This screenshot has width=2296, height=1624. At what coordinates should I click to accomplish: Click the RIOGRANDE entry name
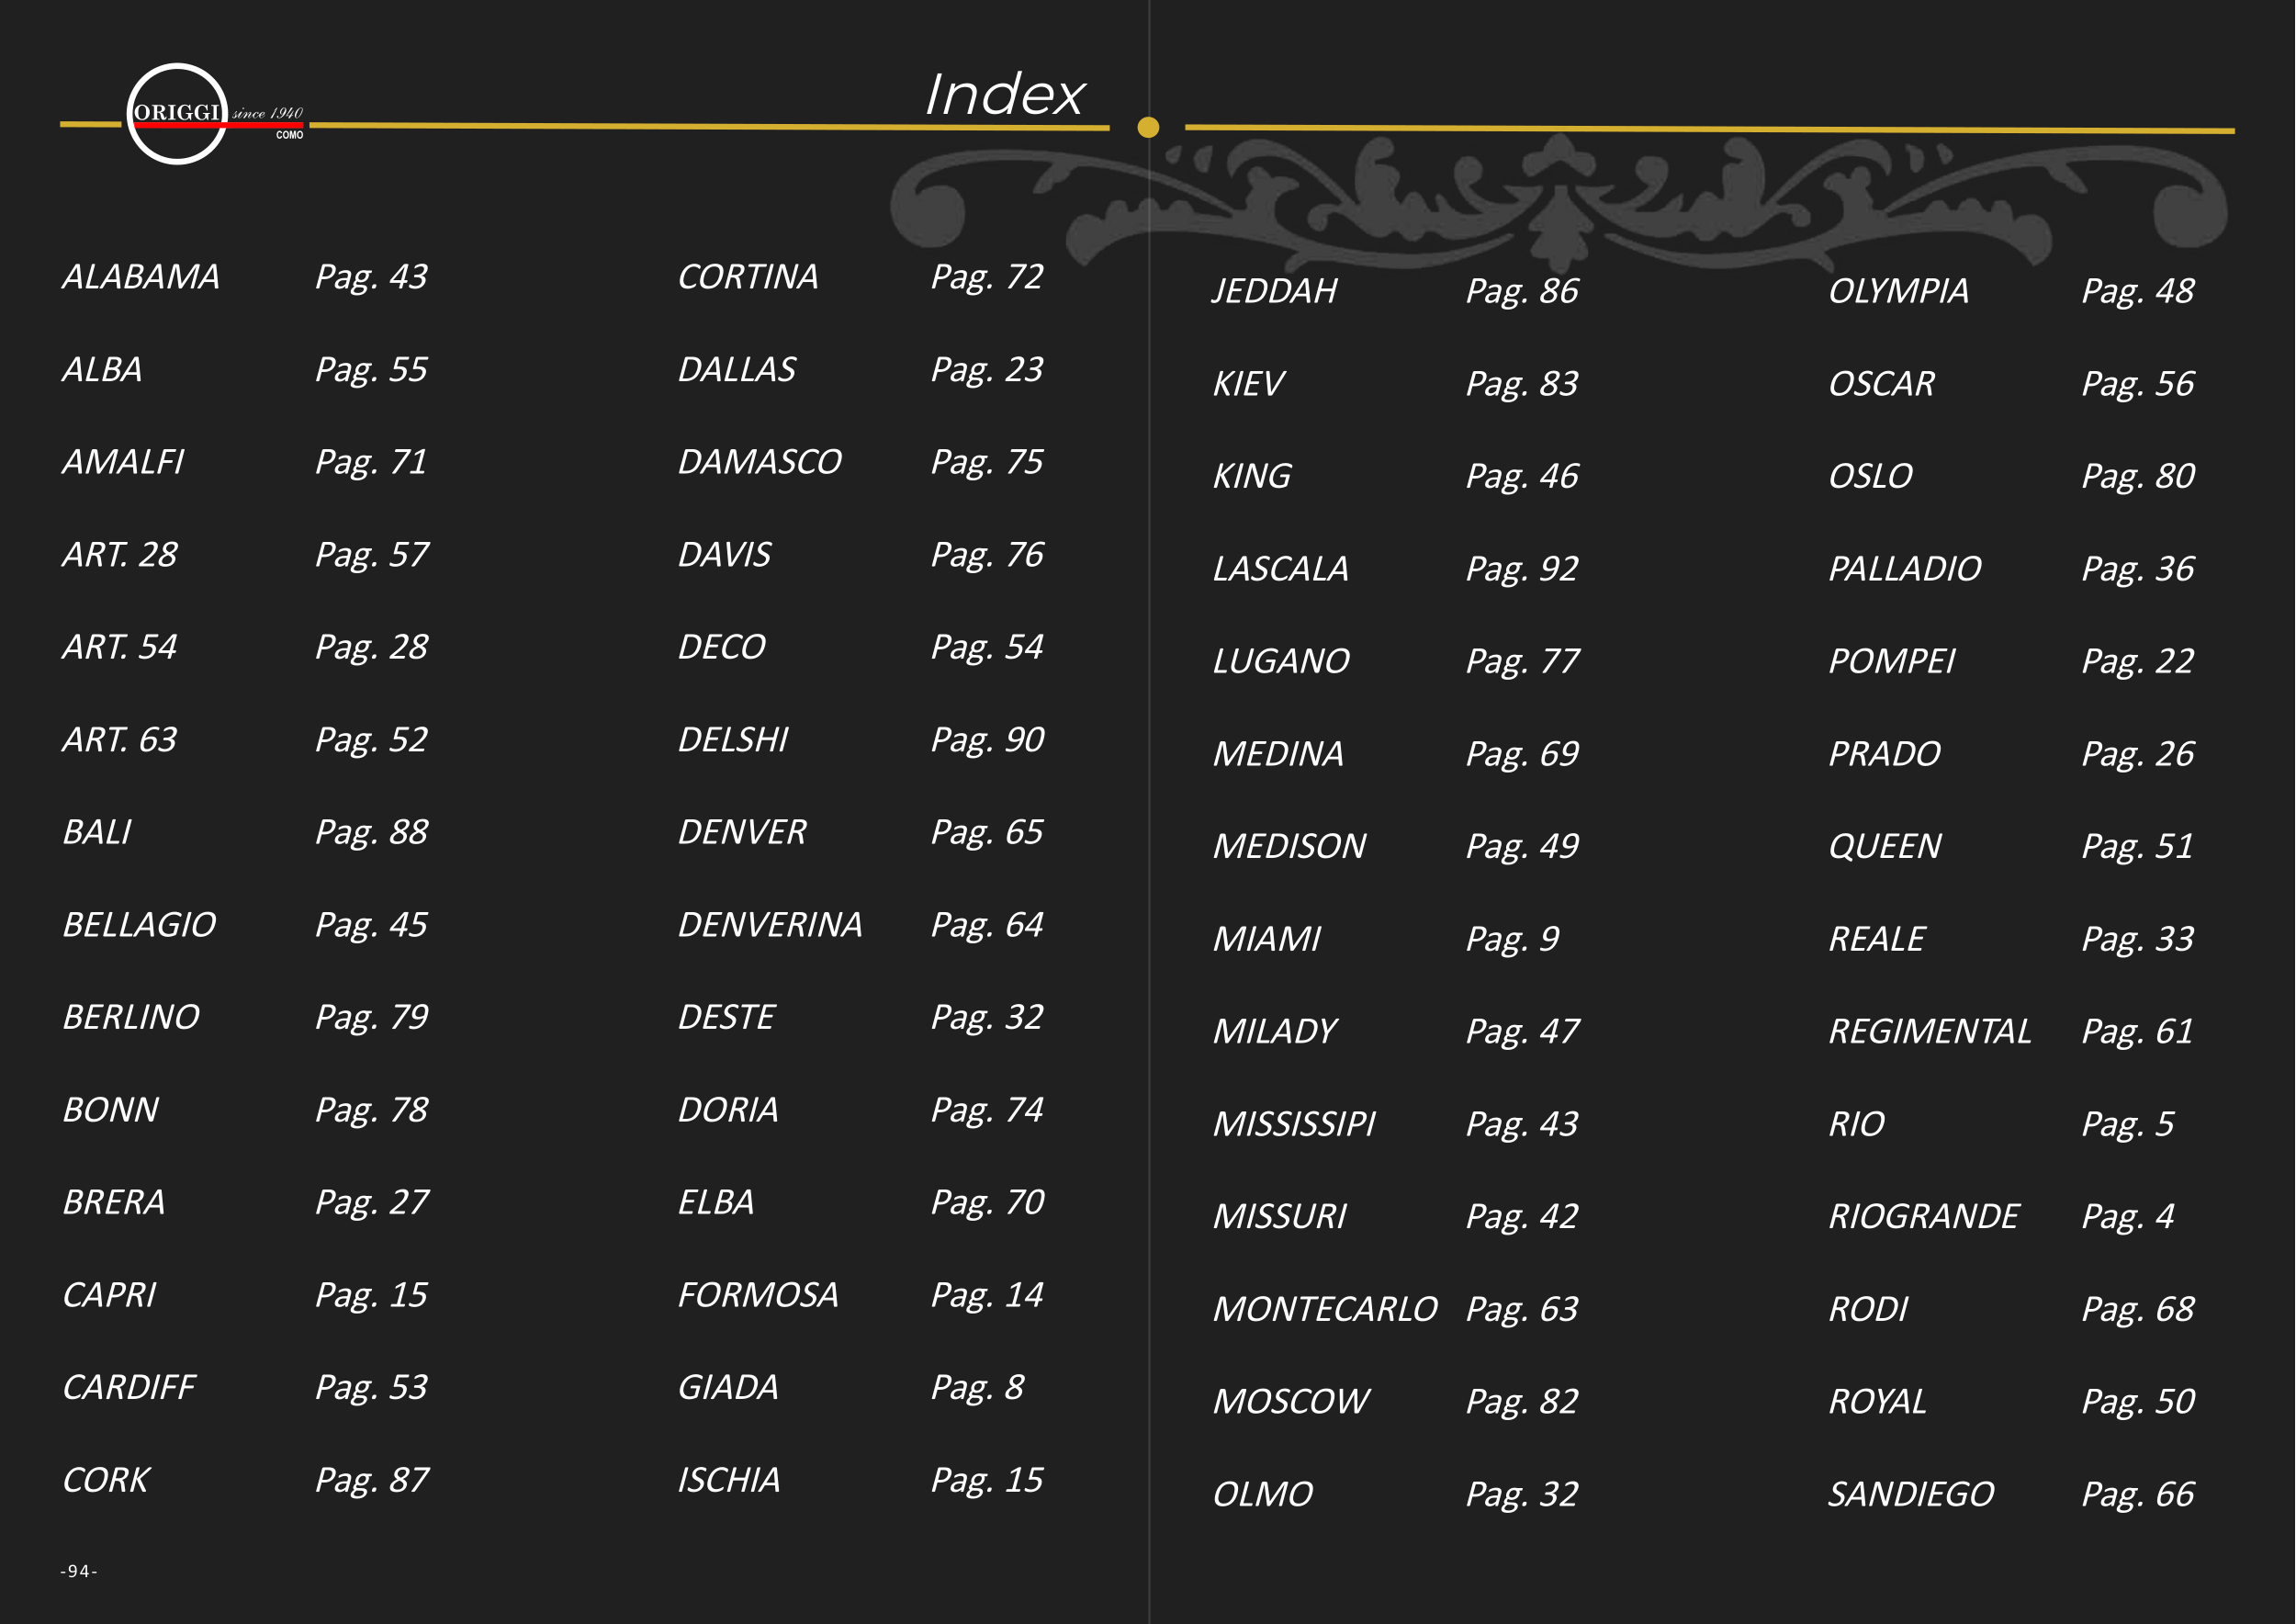(1923, 1216)
